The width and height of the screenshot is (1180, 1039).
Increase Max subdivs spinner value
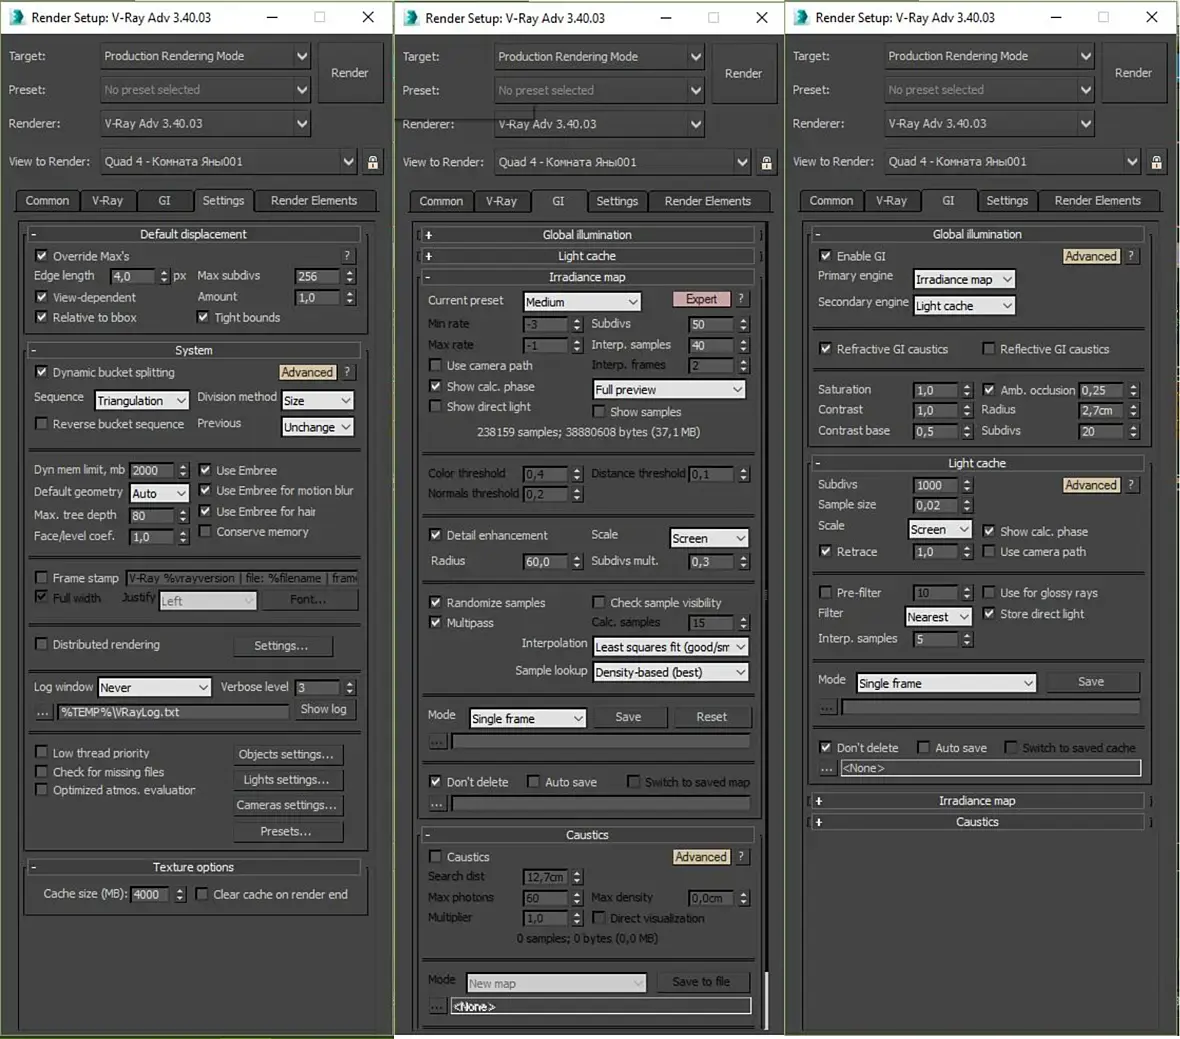pos(350,272)
